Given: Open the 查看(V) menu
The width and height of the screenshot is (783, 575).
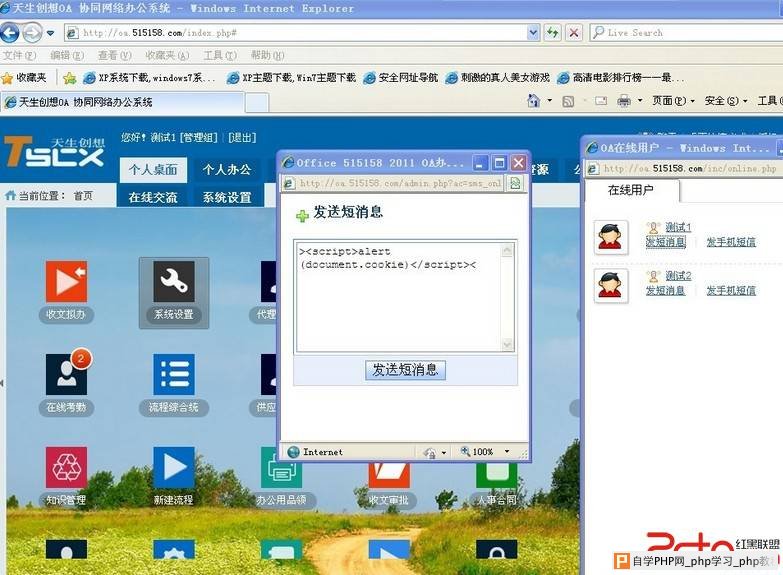Looking at the screenshot, I should 114,55.
